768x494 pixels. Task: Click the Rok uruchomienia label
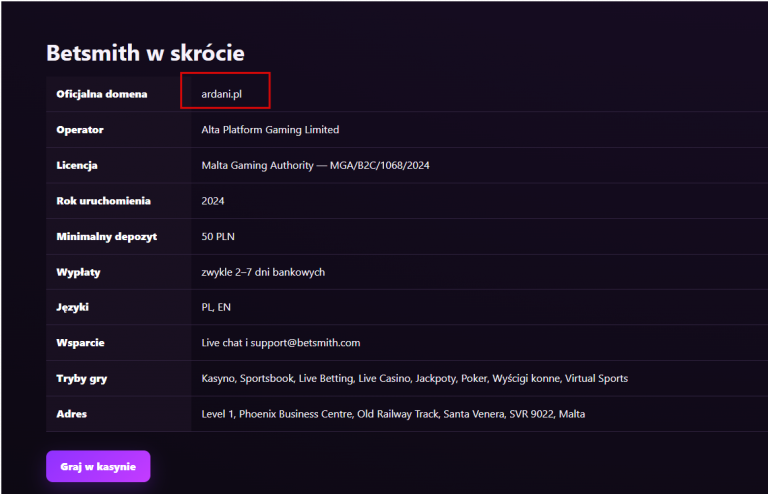(x=103, y=201)
